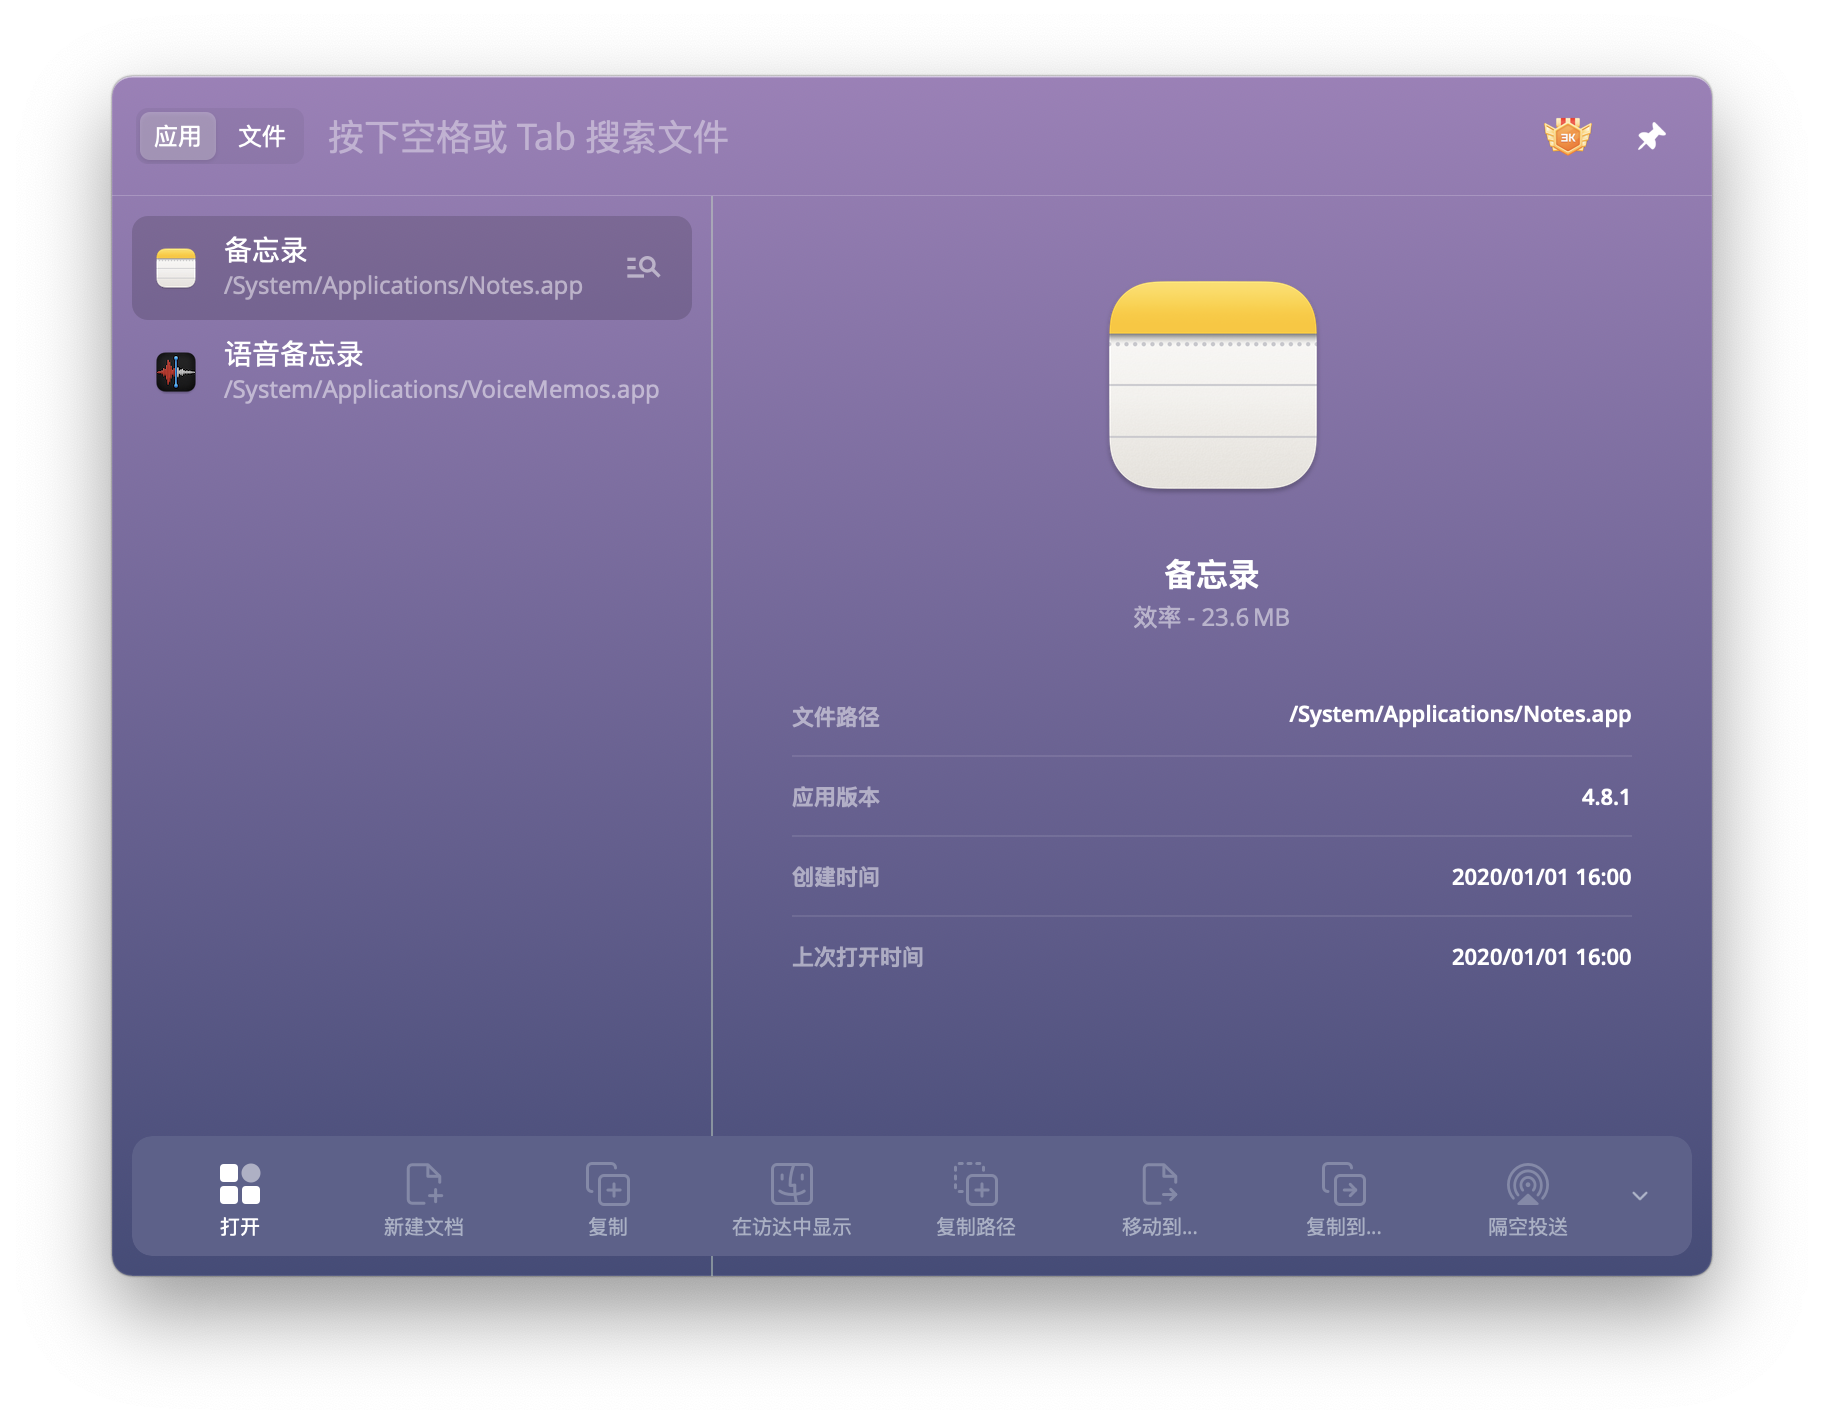Viewport: 1824px width, 1424px height.
Task: Select the 语音备忘录 VoiceMemos.app result
Action: pos(412,372)
